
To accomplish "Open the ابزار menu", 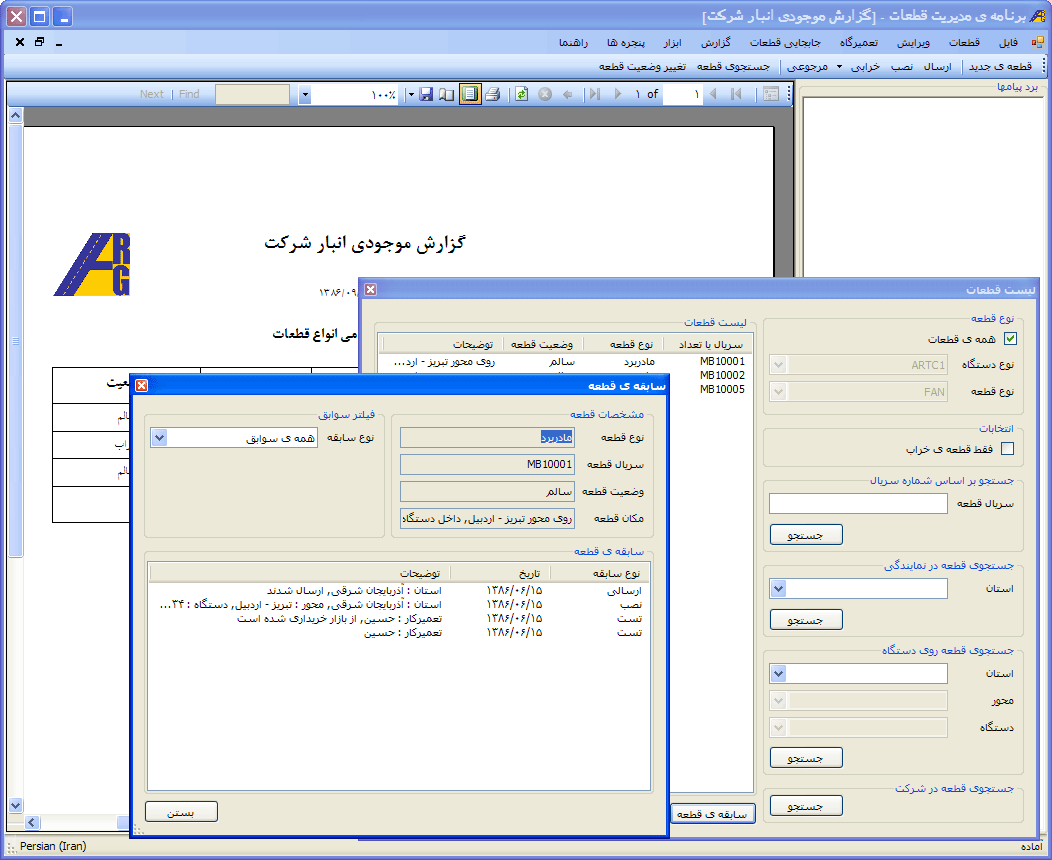I will point(672,42).
